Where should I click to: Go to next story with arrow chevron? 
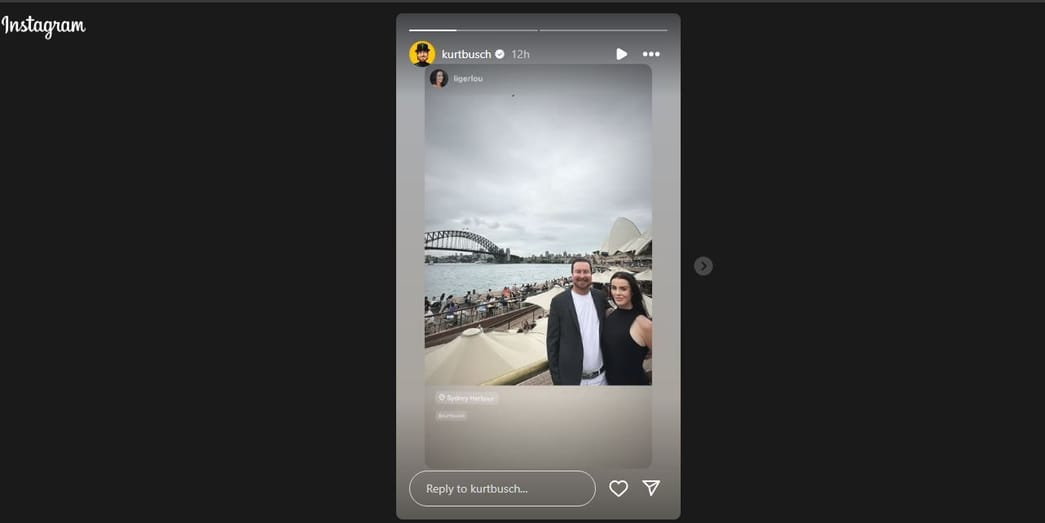[x=703, y=266]
